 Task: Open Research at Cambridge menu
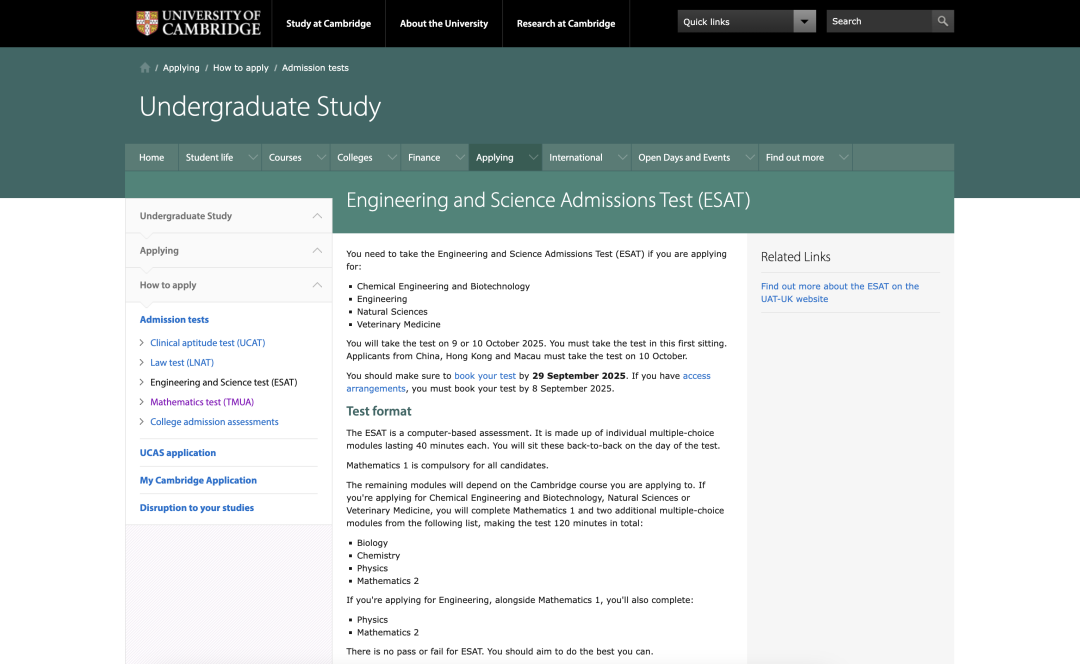pyautogui.click(x=566, y=23)
